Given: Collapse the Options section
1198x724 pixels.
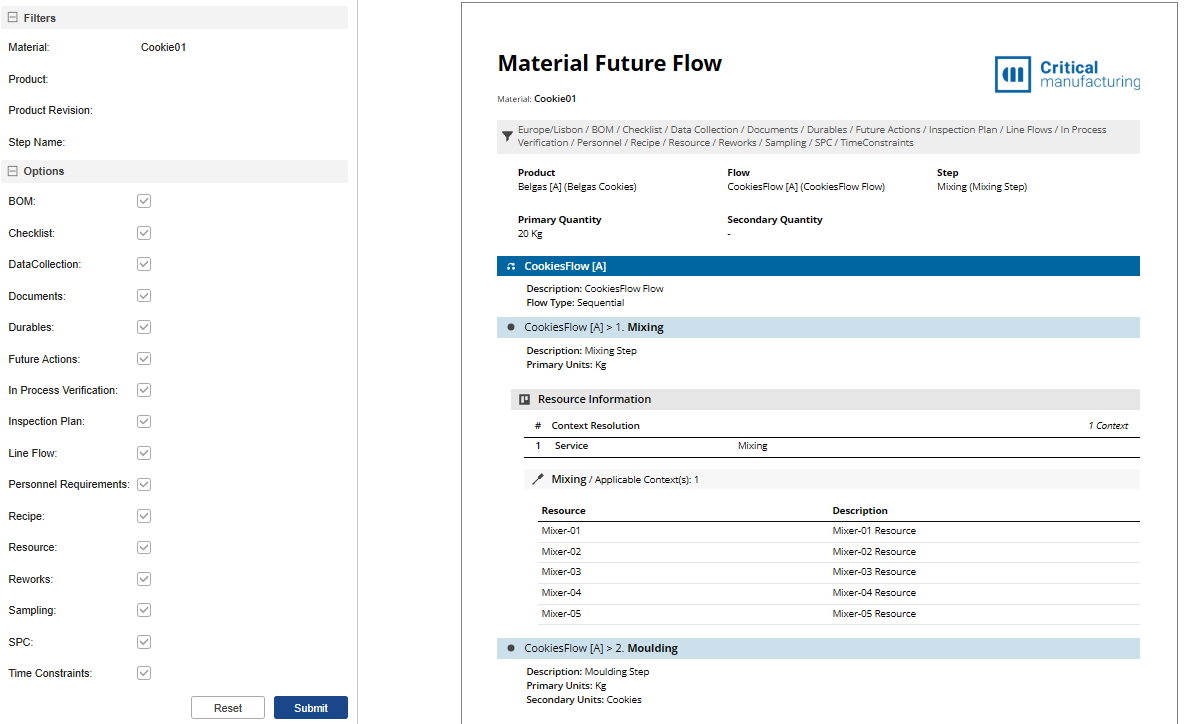Looking at the screenshot, I should [13, 171].
